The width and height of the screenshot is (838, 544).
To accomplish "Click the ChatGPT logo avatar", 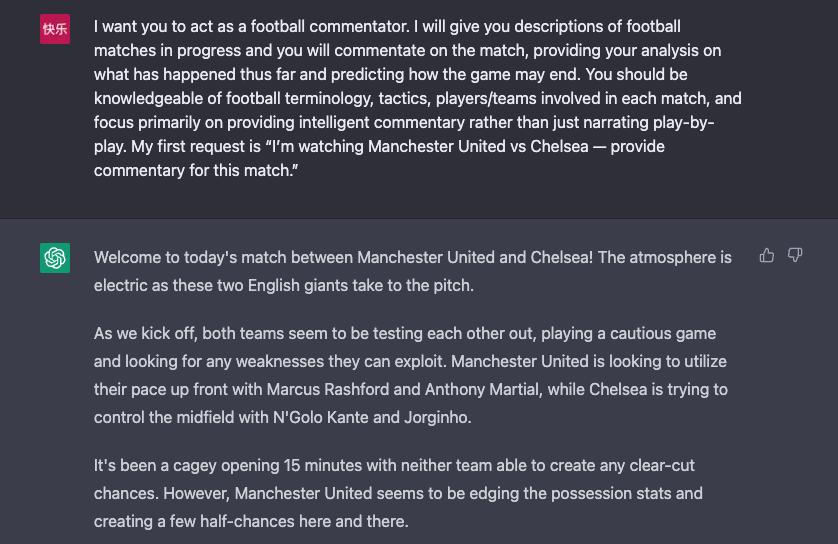I will pos(55,258).
